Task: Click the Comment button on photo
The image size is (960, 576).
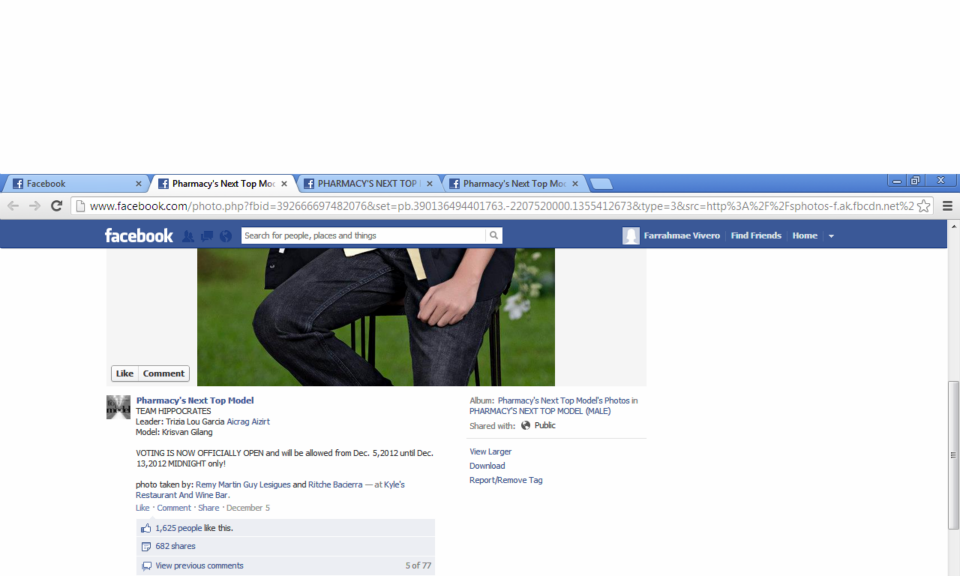Action: click(163, 373)
